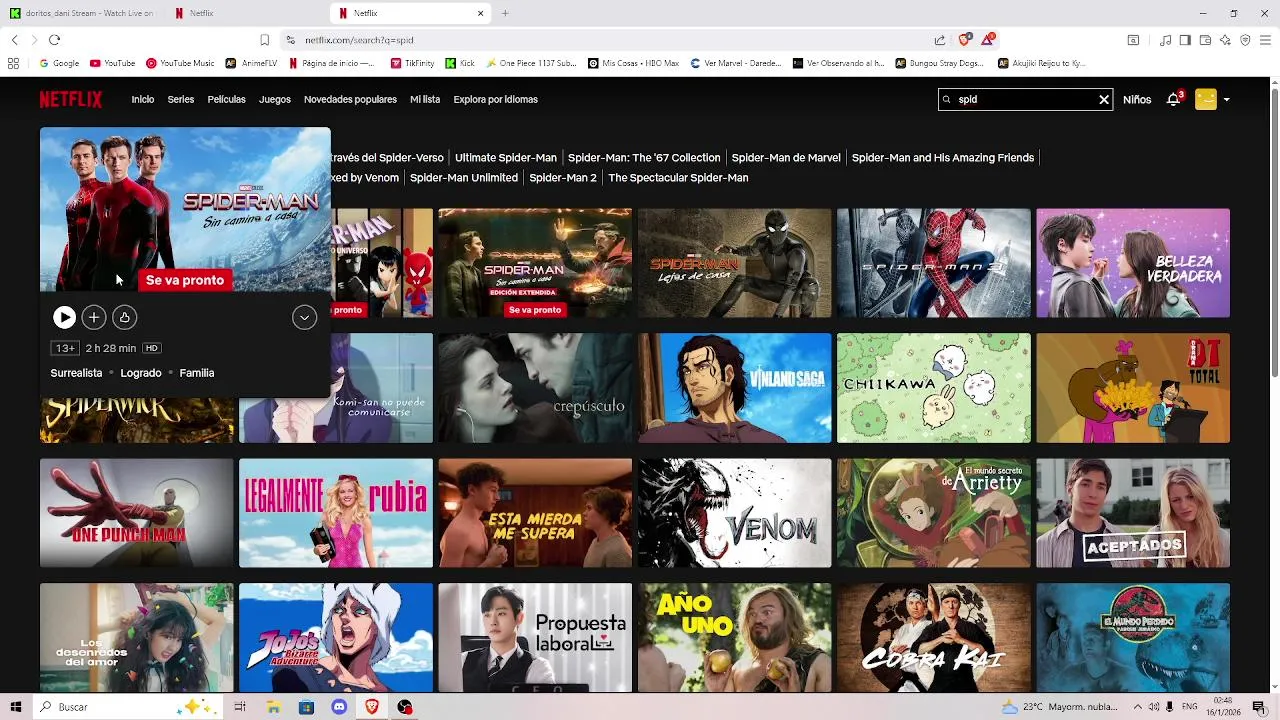
Task: Rate the Spider-Man preview with thumbs up
Action: pyautogui.click(x=124, y=317)
